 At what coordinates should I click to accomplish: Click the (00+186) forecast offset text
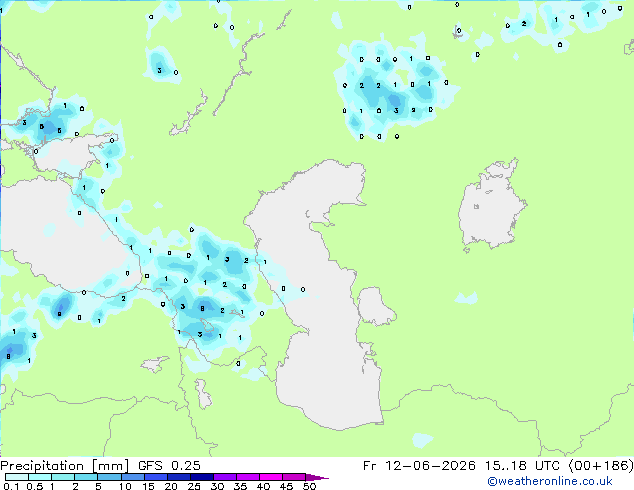click(601, 466)
